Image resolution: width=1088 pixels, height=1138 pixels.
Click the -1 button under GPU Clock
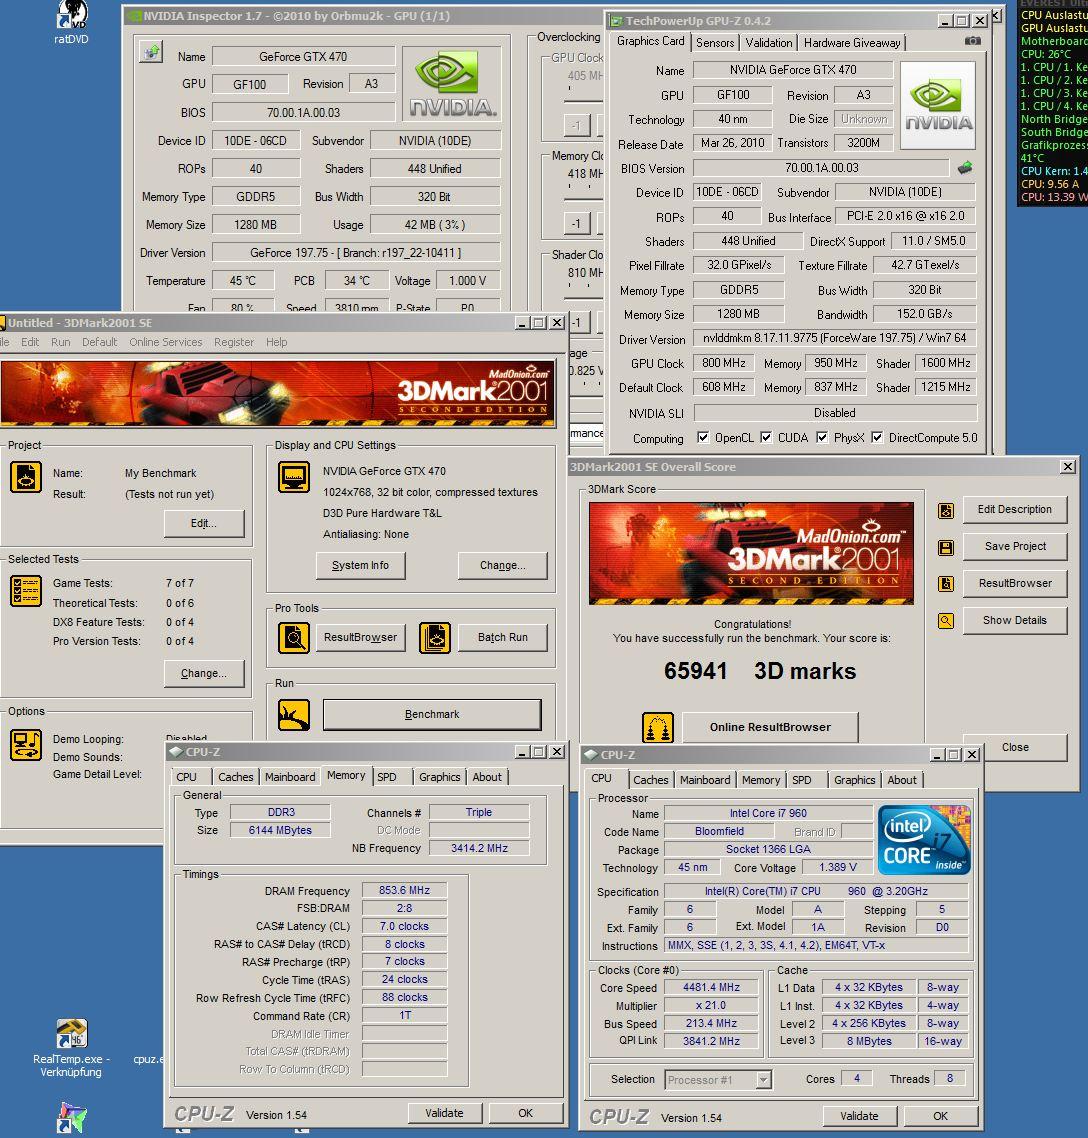(x=576, y=125)
